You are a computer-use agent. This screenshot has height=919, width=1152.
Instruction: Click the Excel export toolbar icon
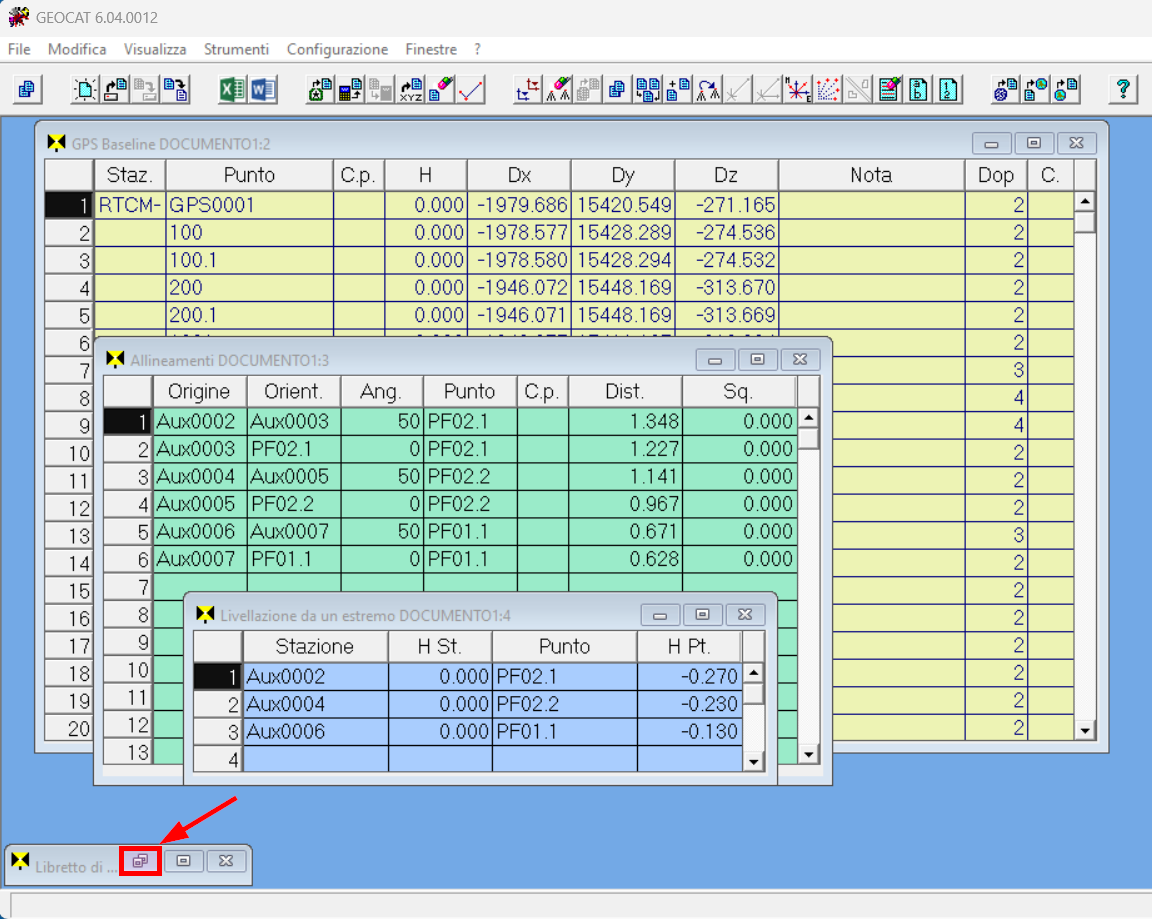click(233, 90)
